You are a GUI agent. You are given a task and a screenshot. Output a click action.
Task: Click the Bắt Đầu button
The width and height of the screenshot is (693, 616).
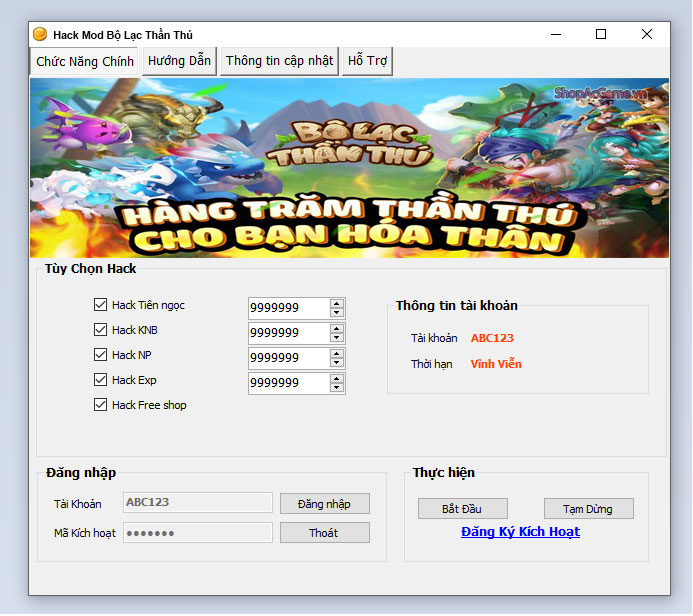tap(462, 509)
